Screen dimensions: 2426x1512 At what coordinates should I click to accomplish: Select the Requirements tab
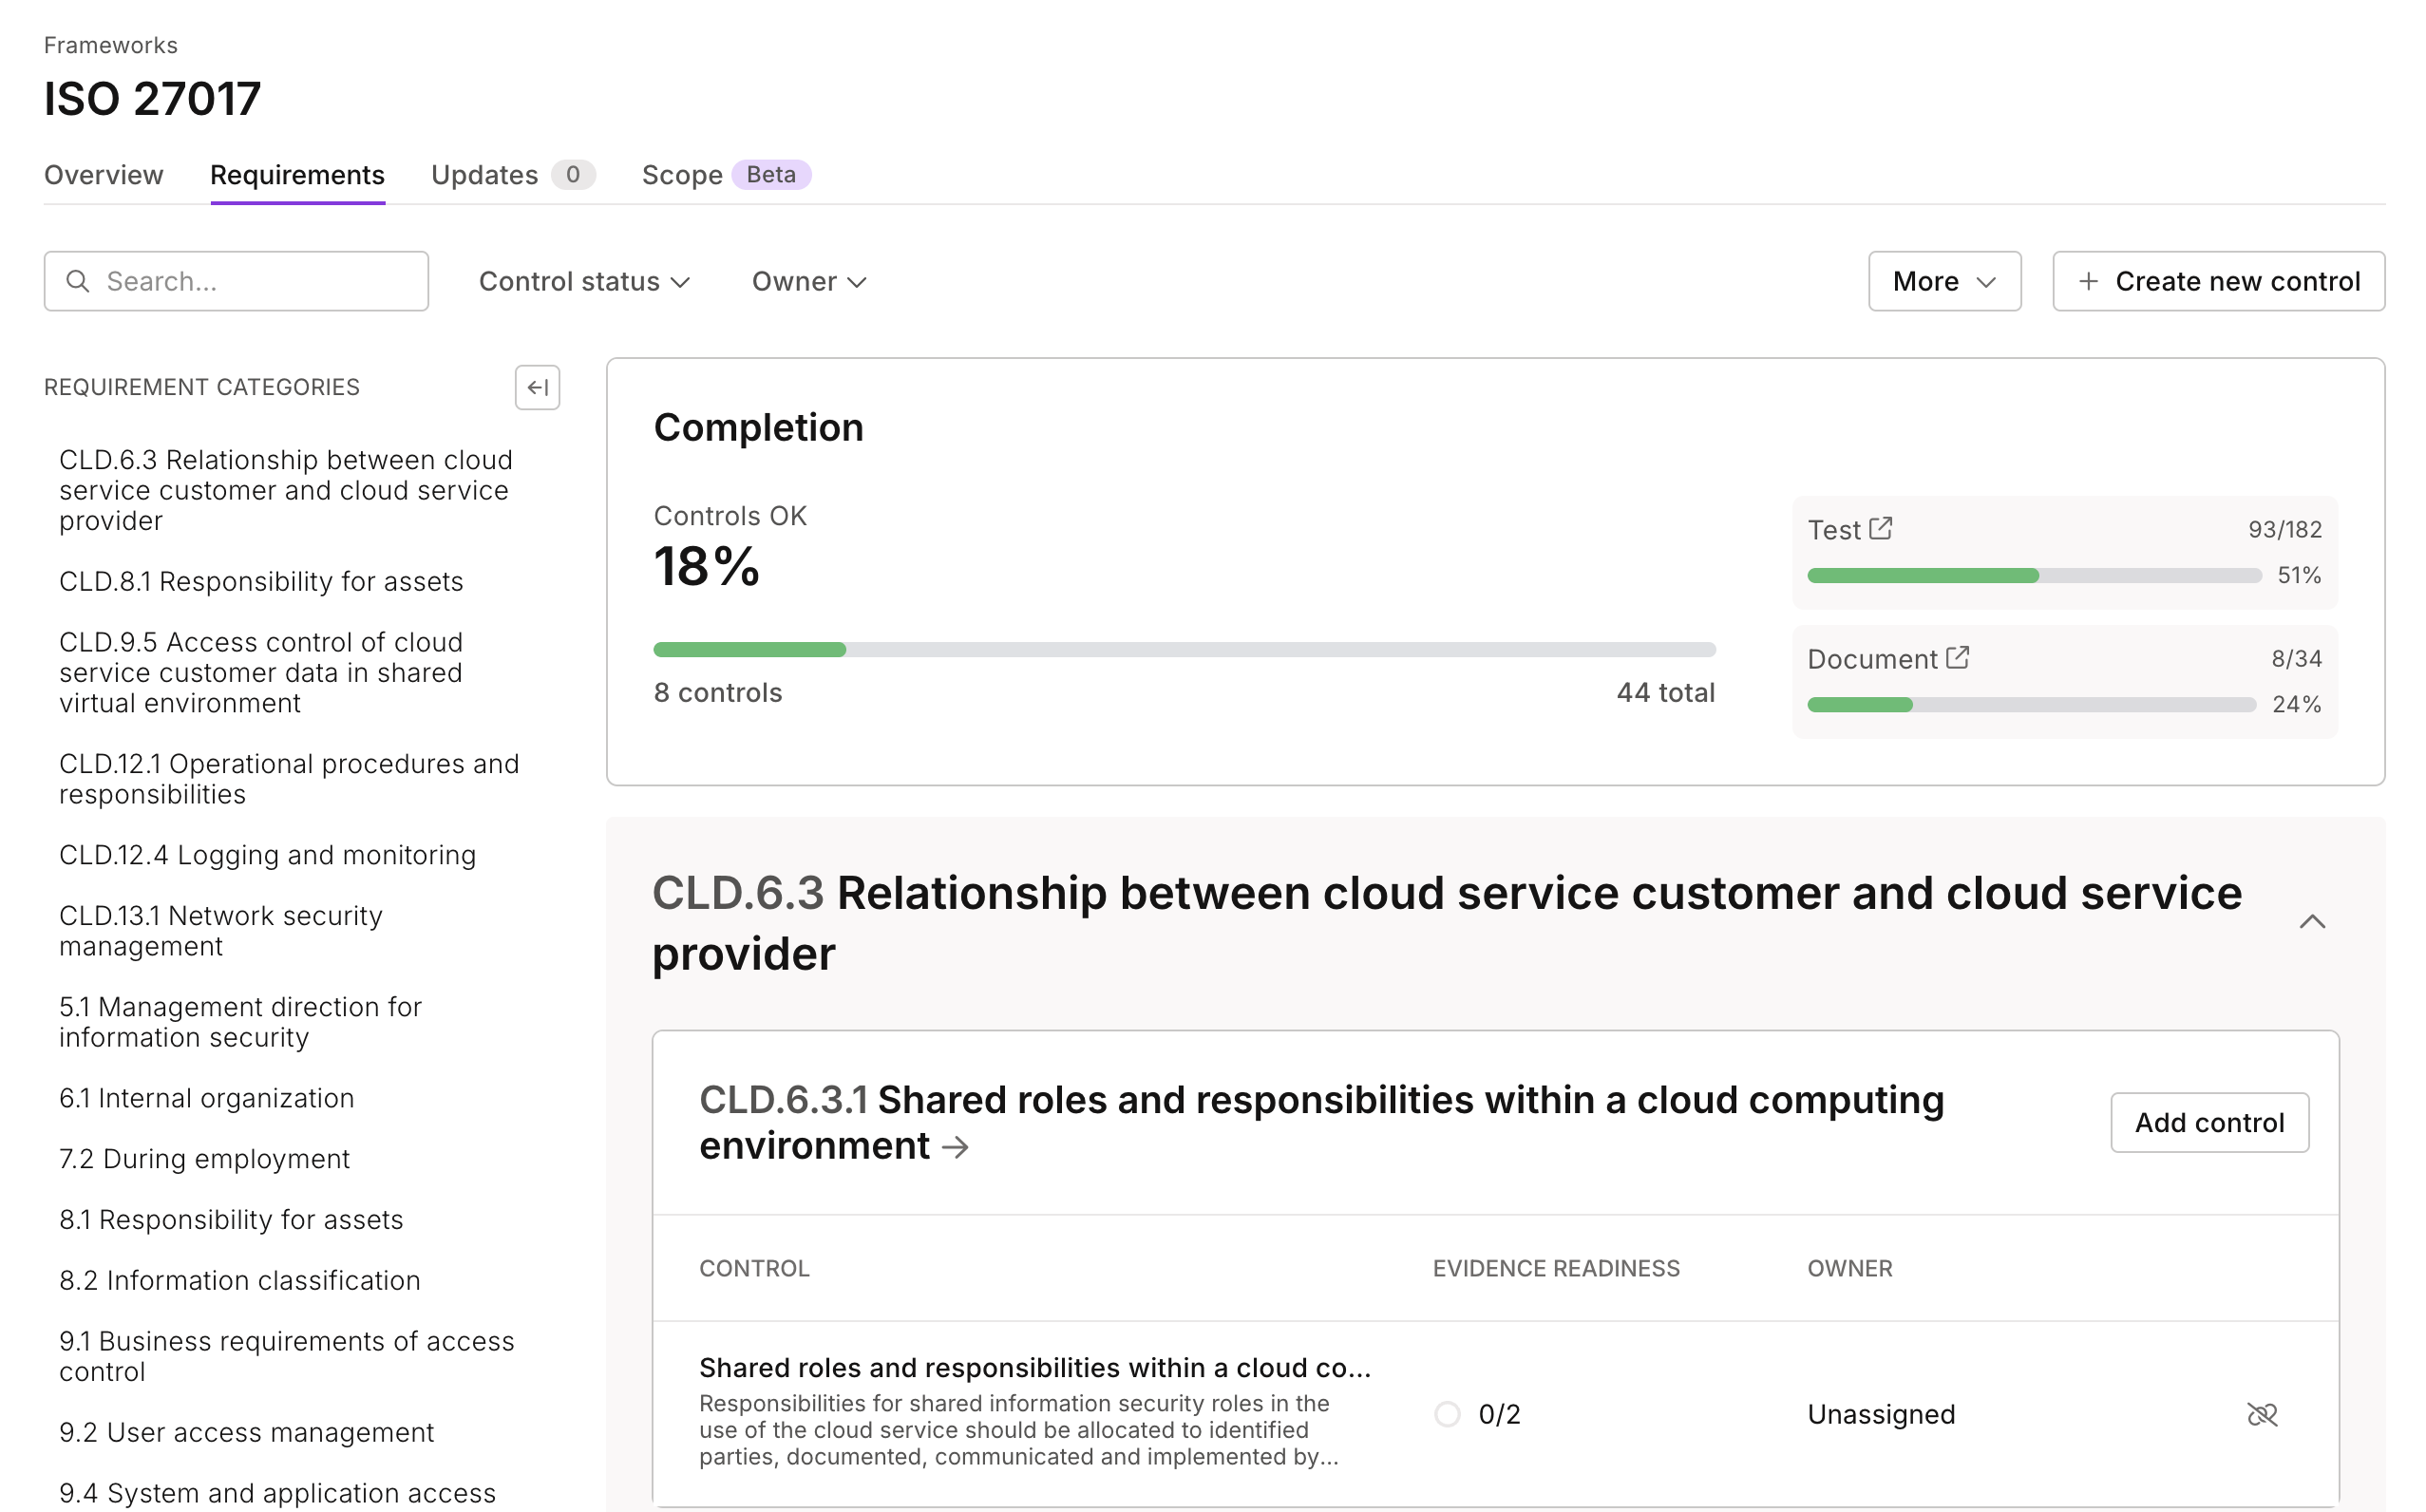point(297,175)
